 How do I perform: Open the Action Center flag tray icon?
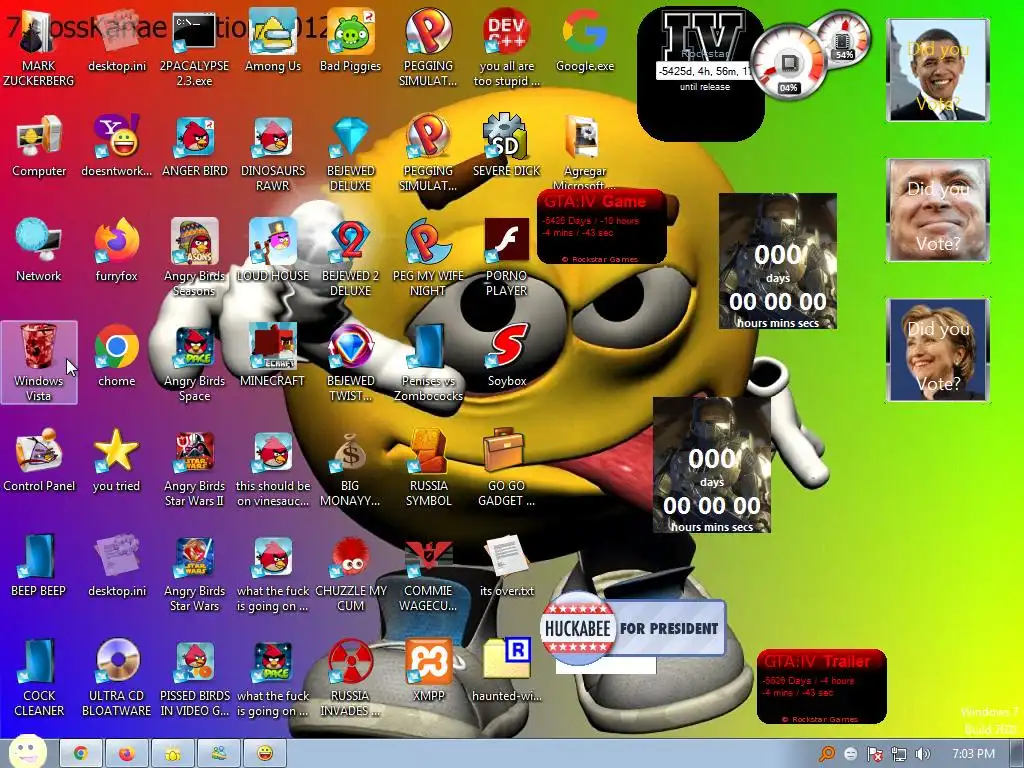(874, 754)
